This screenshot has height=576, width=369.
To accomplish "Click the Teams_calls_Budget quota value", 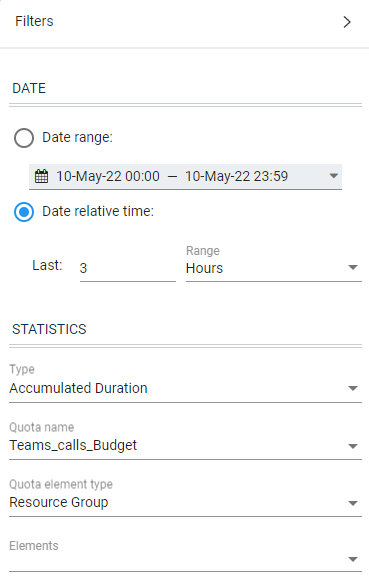I will (73, 445).
